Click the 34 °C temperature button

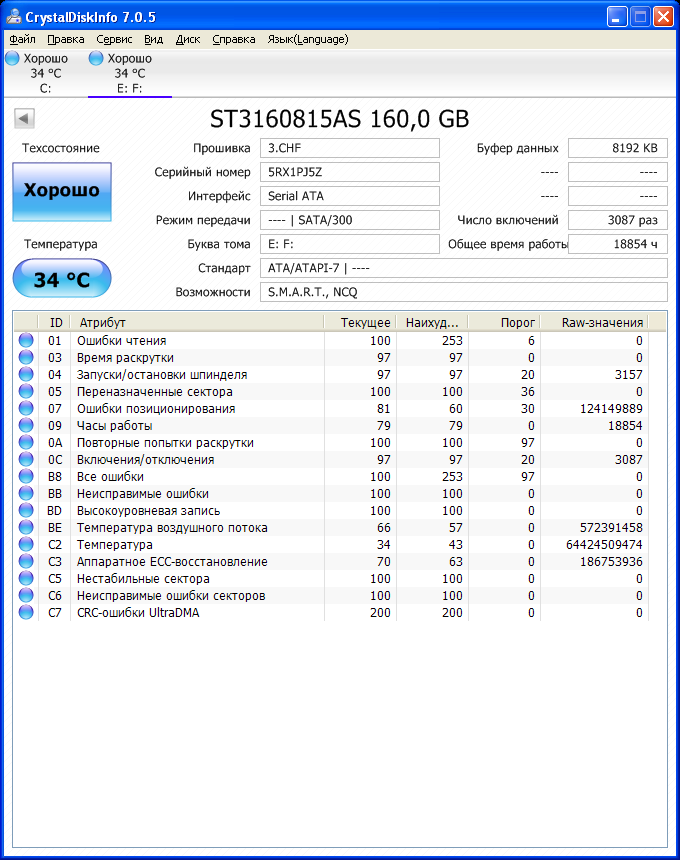coord(62,279)
